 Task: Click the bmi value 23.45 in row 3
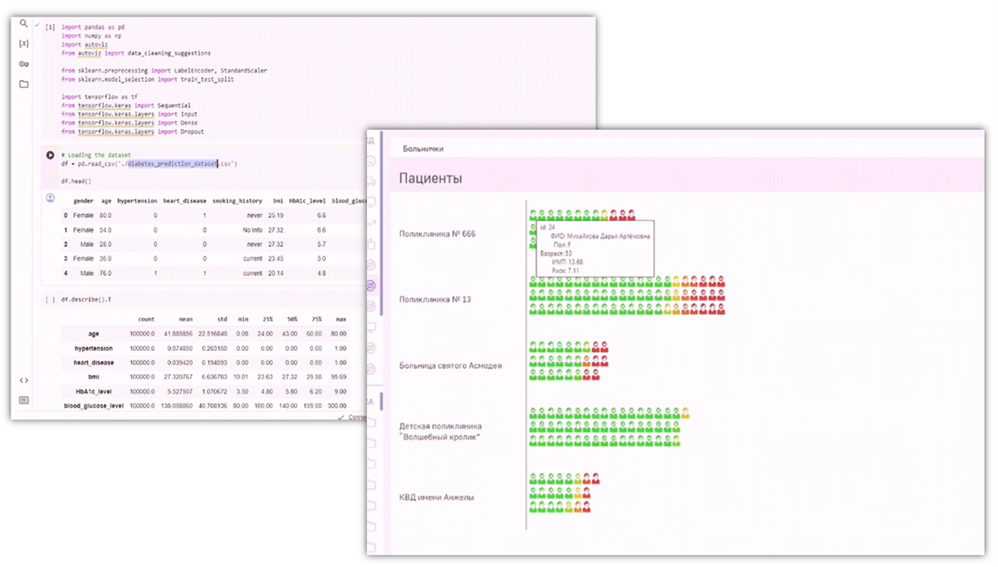(276, 259)
